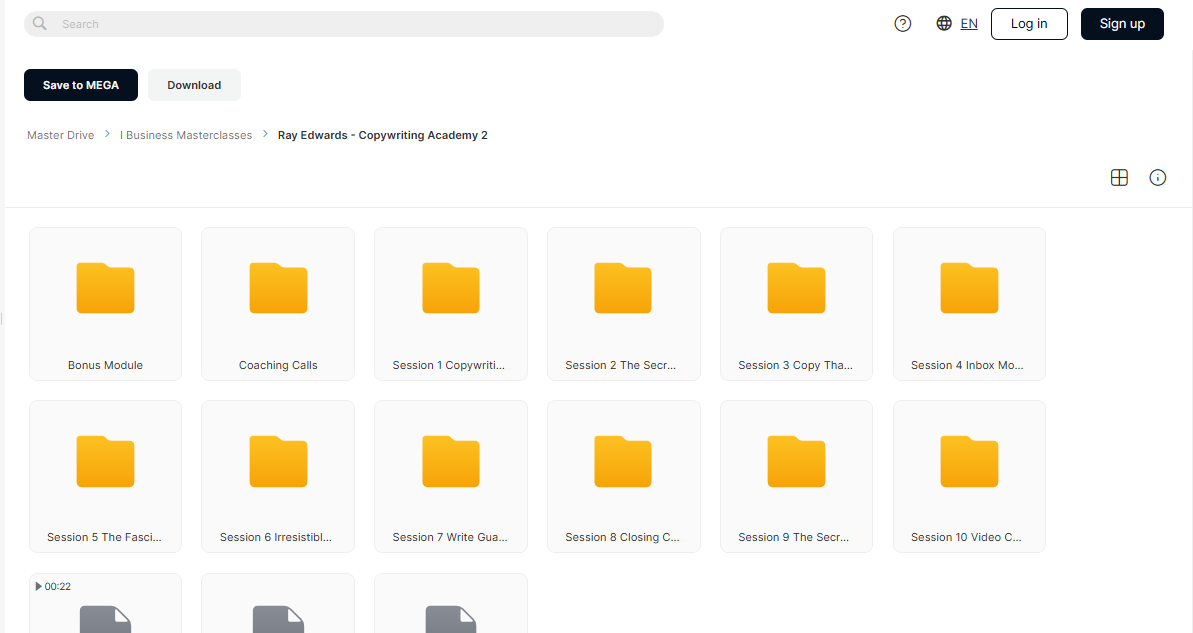Go to Master Drive breadcrumb
1193x633 pixels.
click(x=61, y=135)
